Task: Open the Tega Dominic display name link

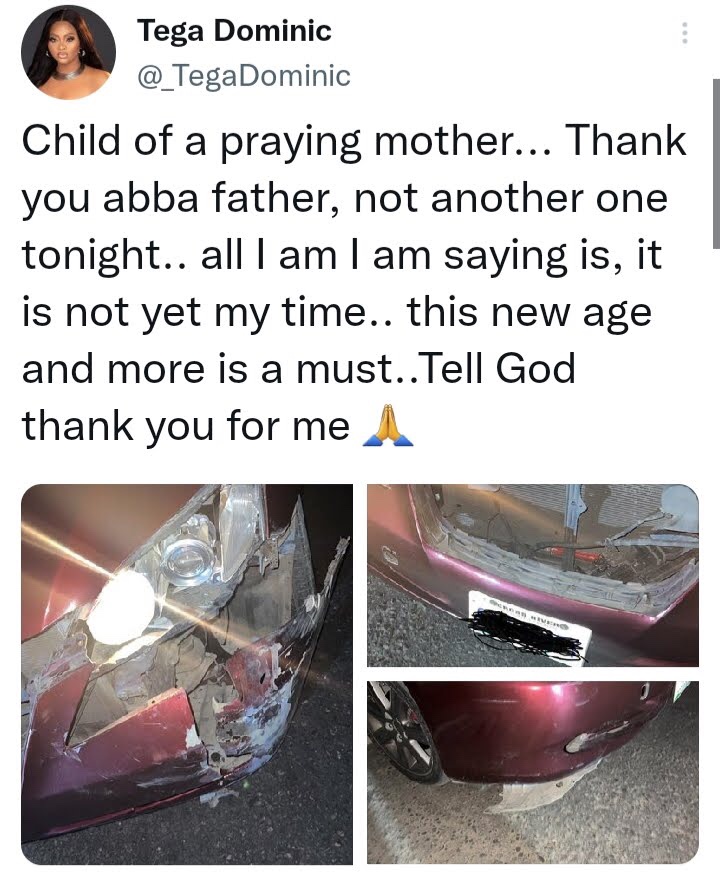Action: coord(234,30)
